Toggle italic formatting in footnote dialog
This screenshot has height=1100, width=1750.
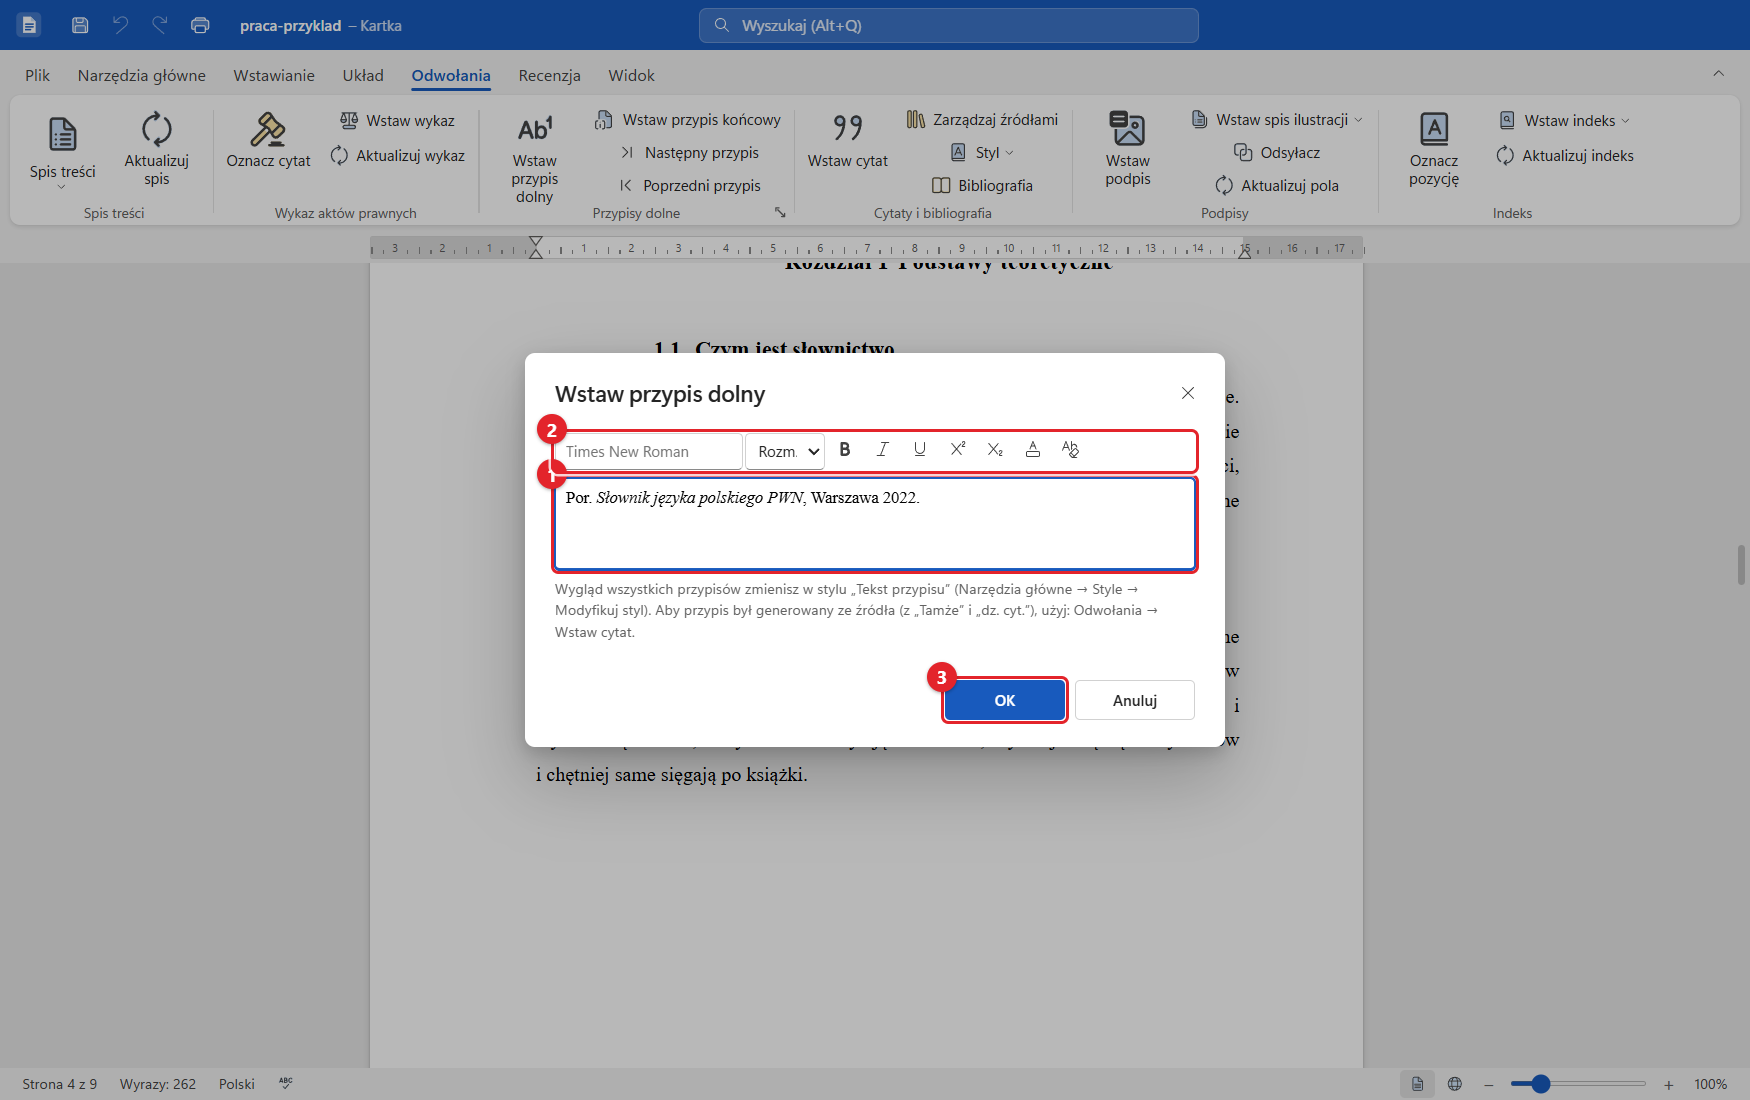(x=882, y=450)
